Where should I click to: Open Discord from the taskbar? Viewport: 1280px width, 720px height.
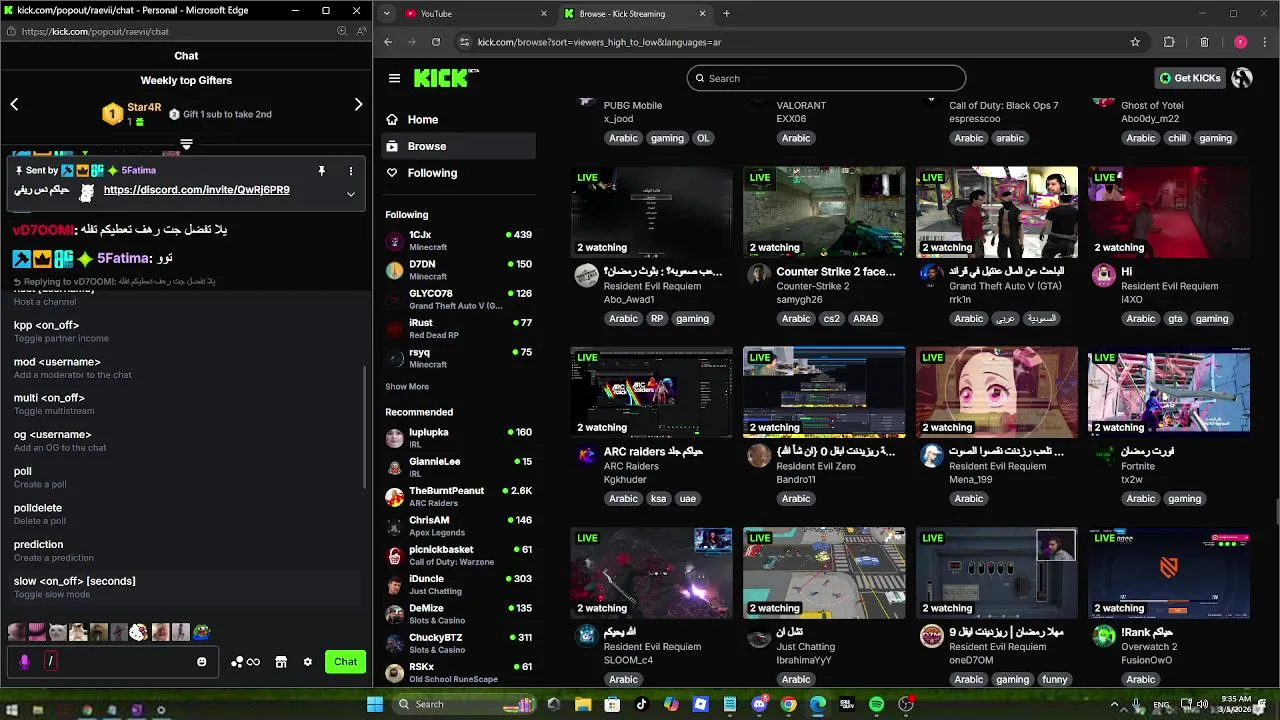click(759, 704)
